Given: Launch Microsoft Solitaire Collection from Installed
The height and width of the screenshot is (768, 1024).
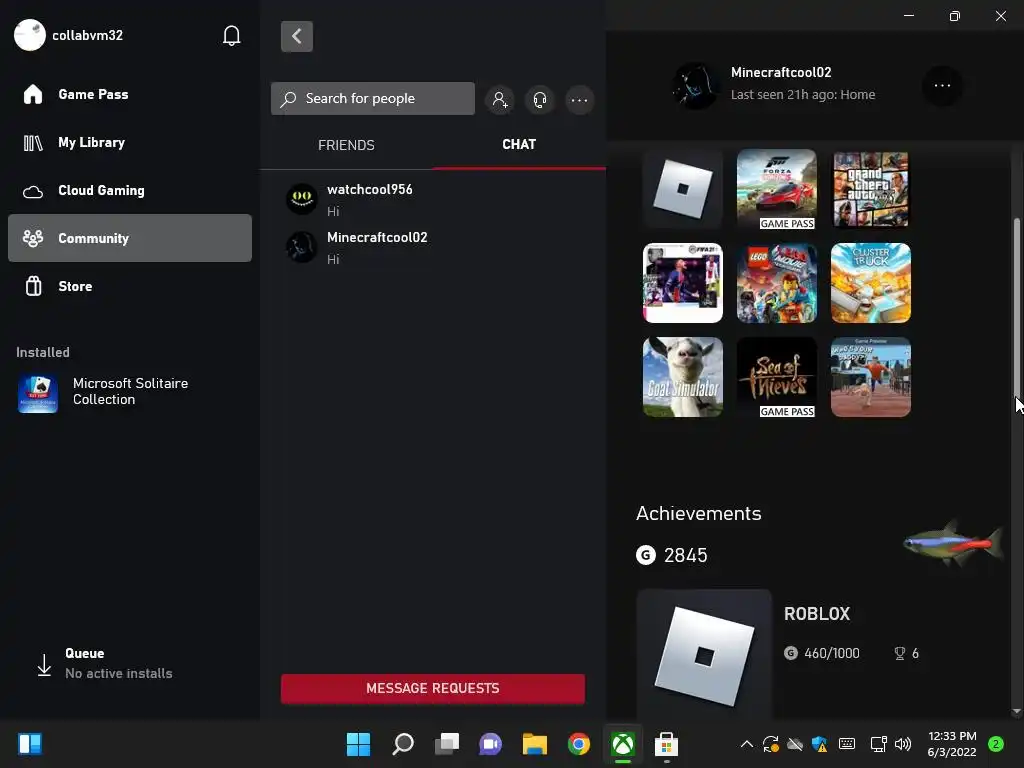Looking at the screenshot, I should coord(130,392).
